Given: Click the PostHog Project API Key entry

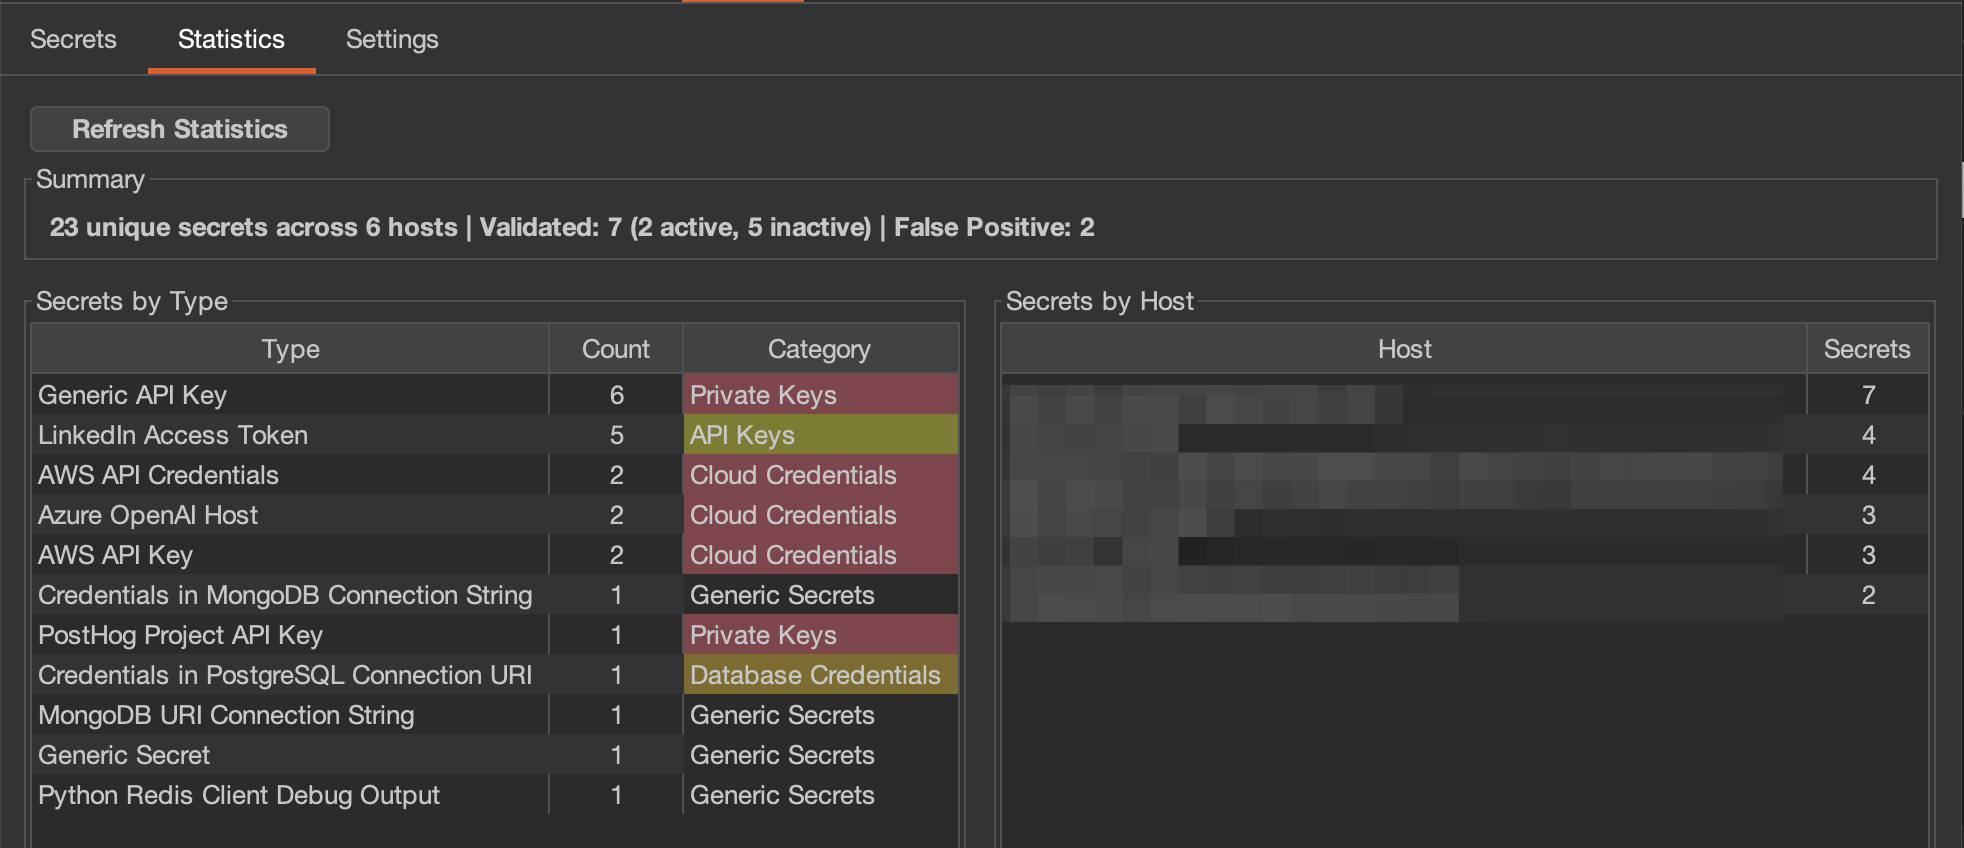Looking at the screenshot, I should pyautogui.click(x=290, y=634).
